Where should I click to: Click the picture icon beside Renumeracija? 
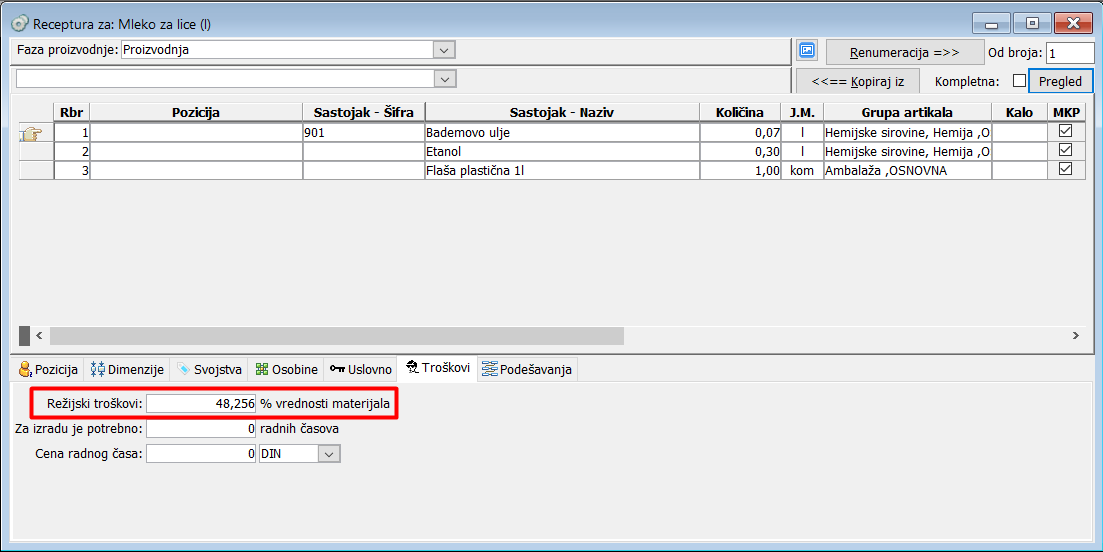point(807,51)
